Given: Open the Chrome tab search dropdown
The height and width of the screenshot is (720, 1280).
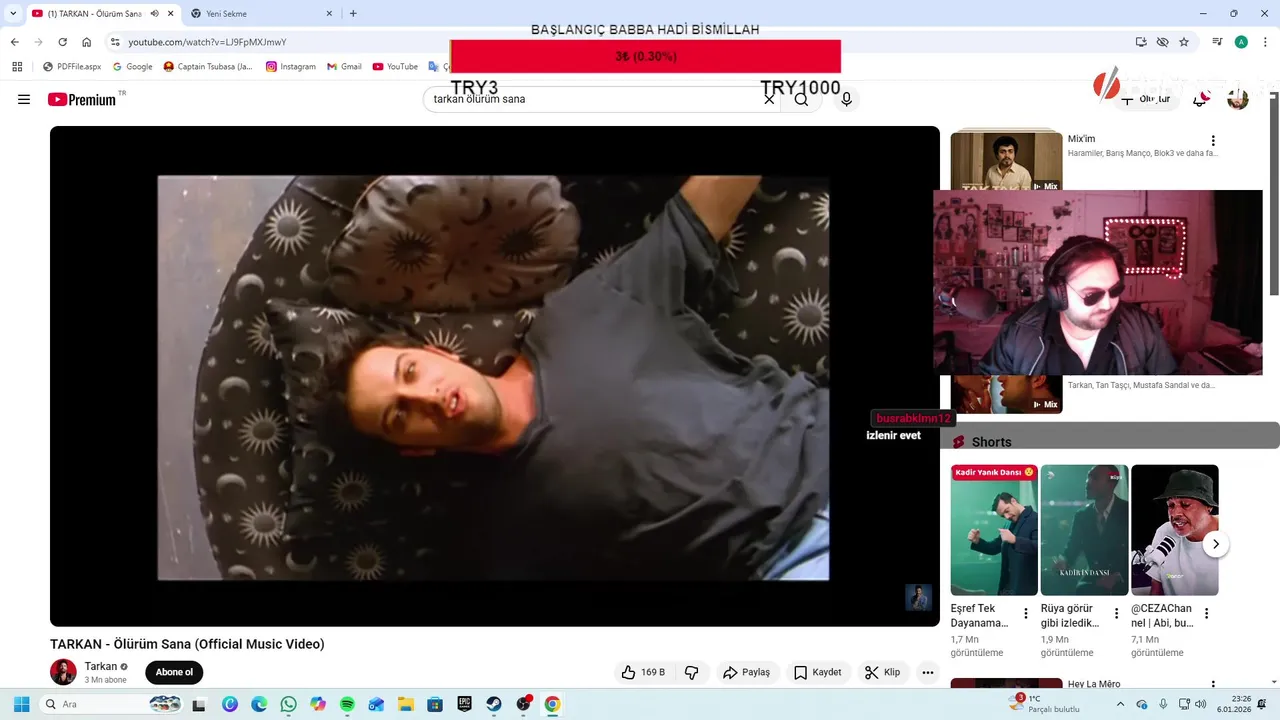Looking at the screenshot, I should (13, 14).
